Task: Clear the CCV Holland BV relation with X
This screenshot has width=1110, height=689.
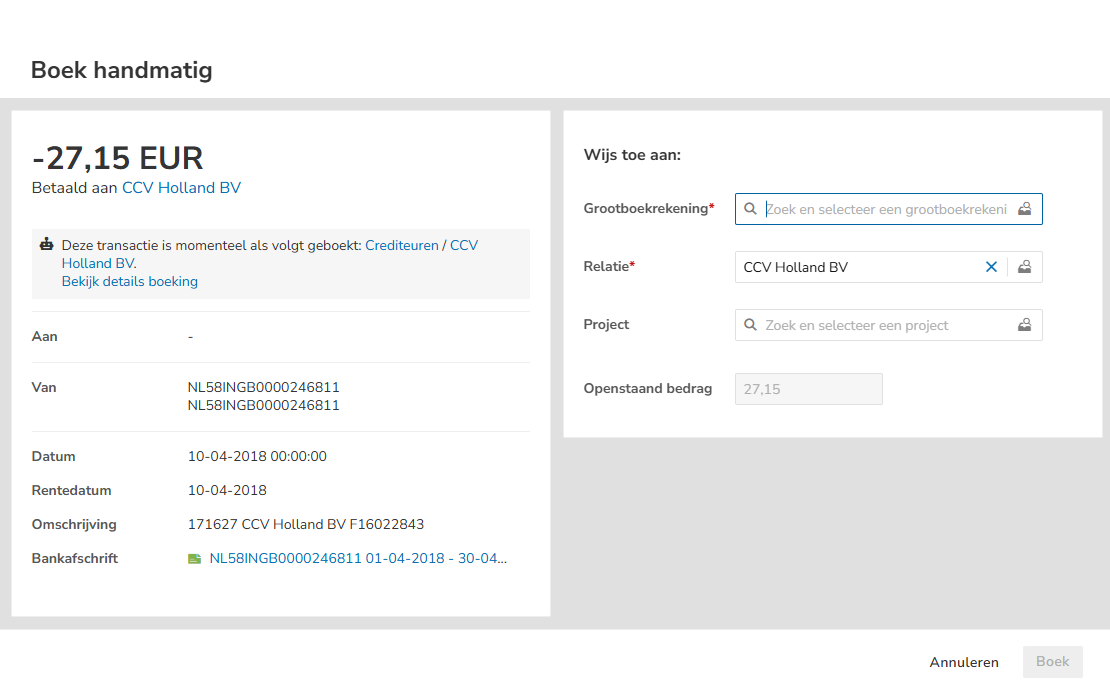Action: pyautogui.click(x=991, y=267)
